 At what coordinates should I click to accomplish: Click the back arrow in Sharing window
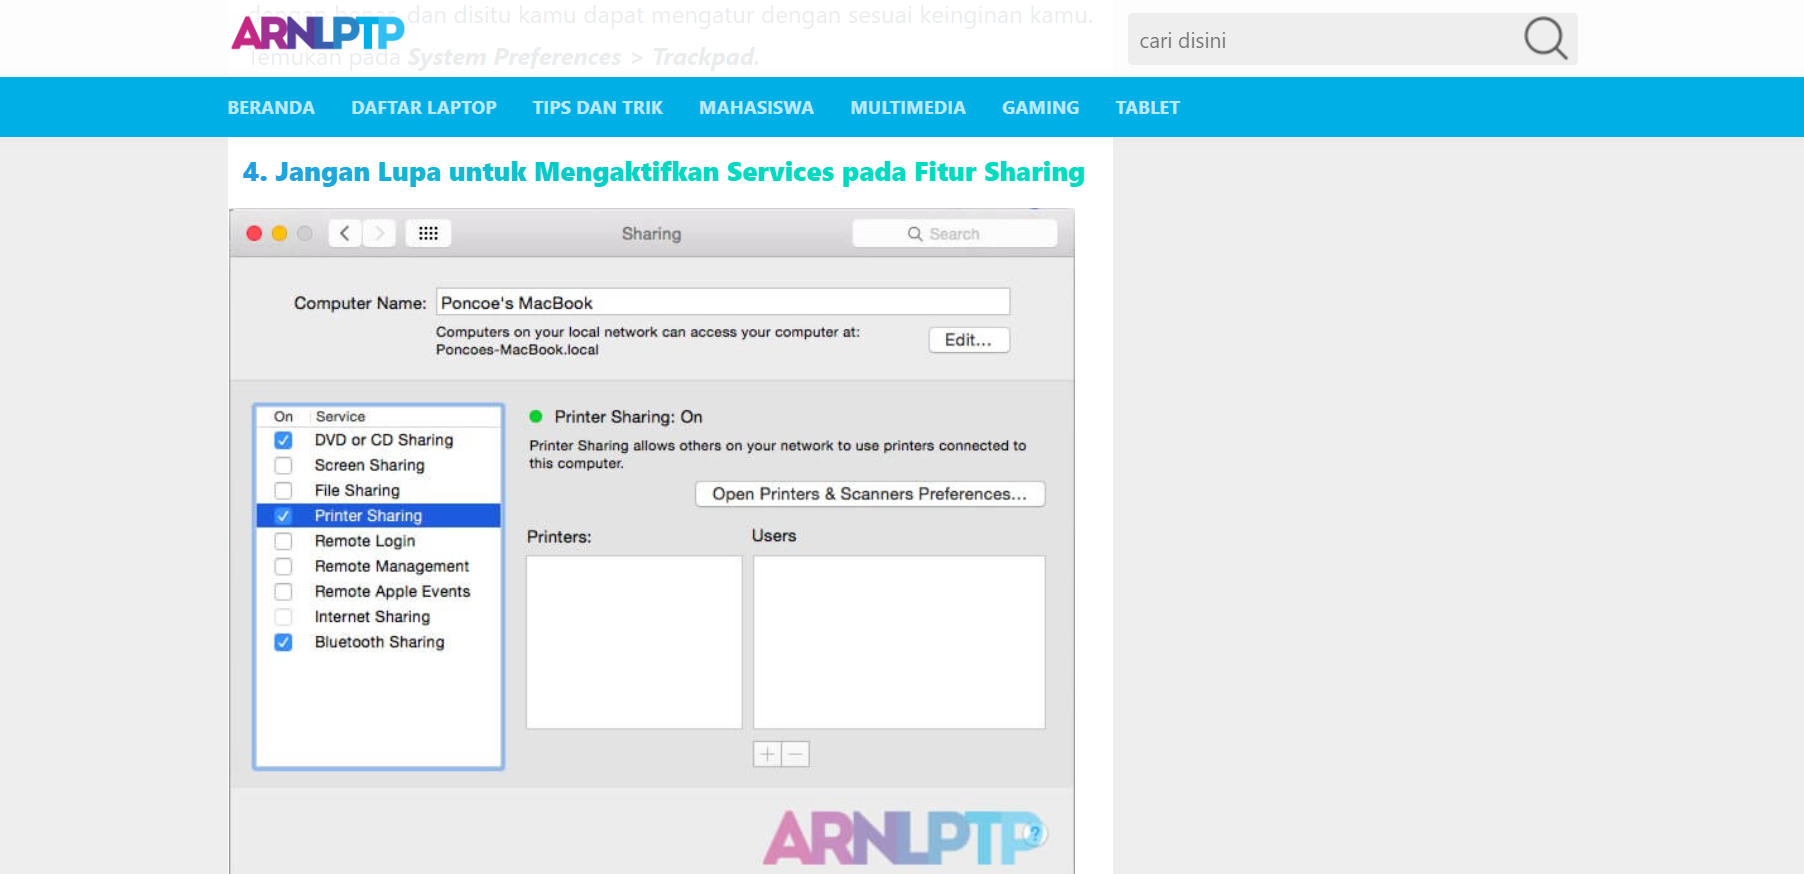tap(344, 233)
